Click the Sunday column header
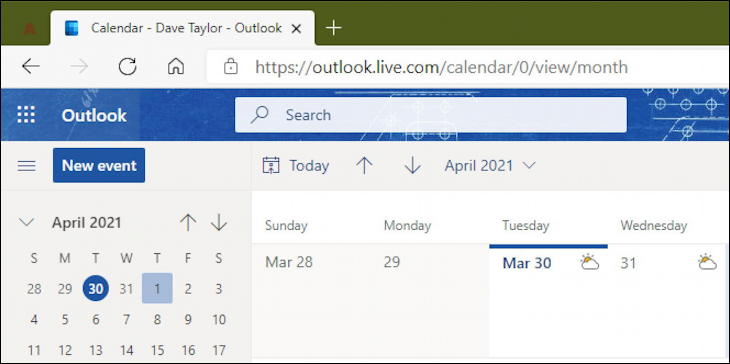 [286, 226]
